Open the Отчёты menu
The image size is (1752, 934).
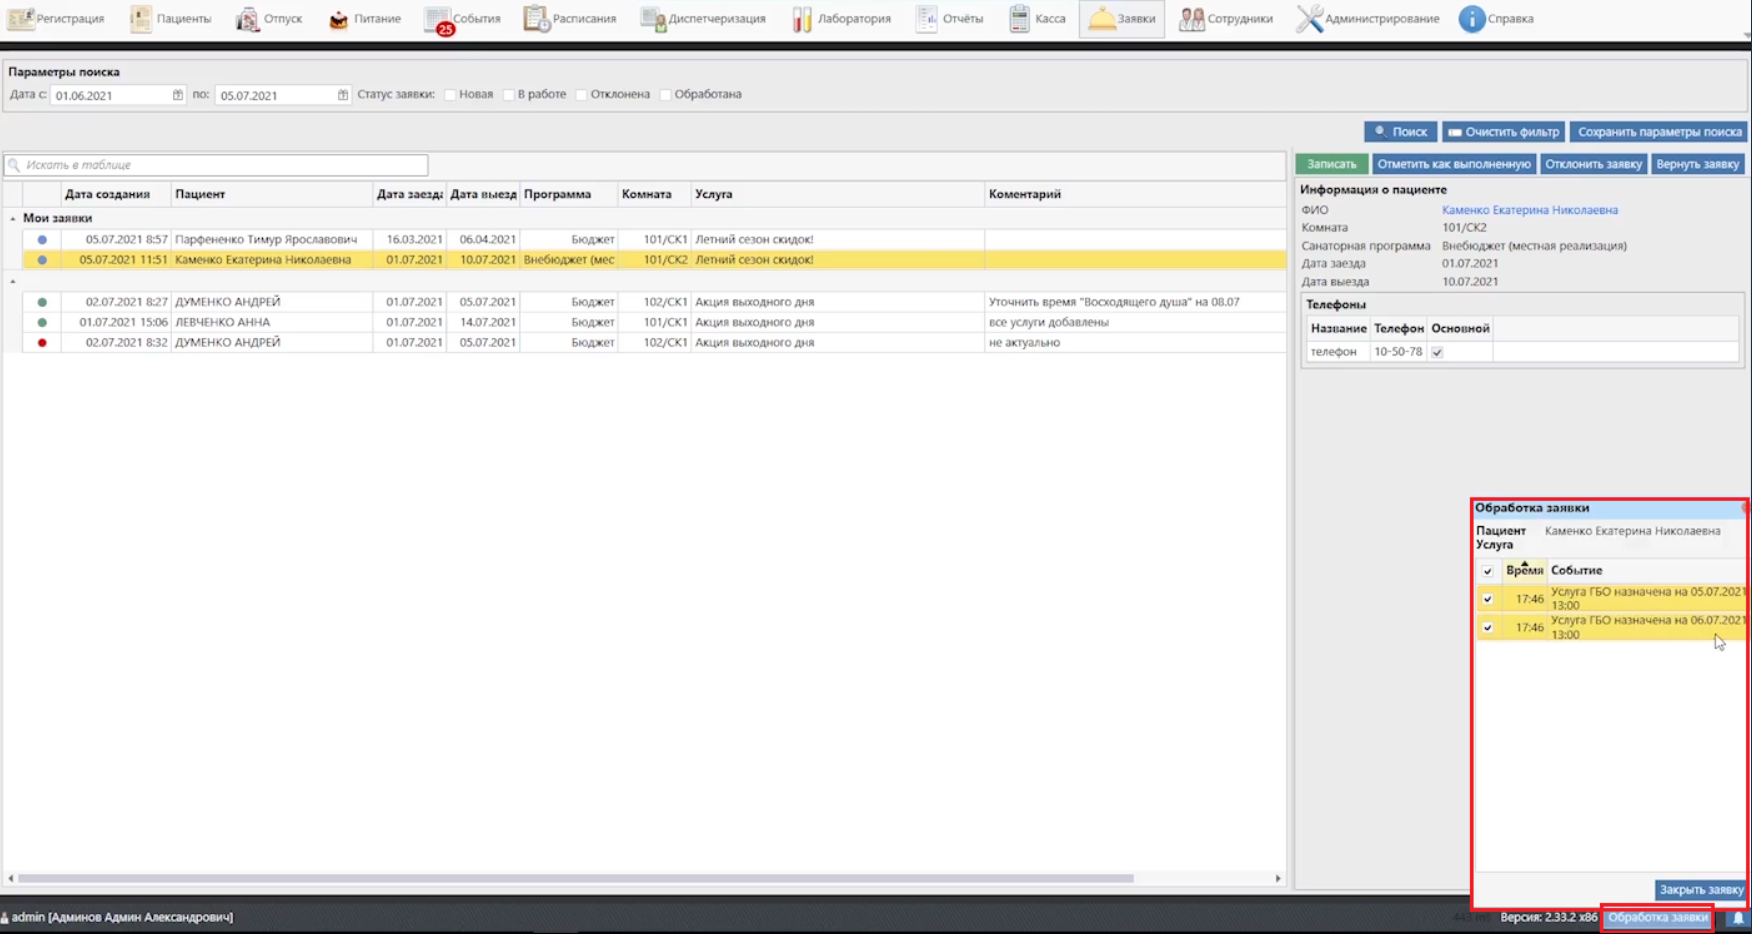click(949, 19)
